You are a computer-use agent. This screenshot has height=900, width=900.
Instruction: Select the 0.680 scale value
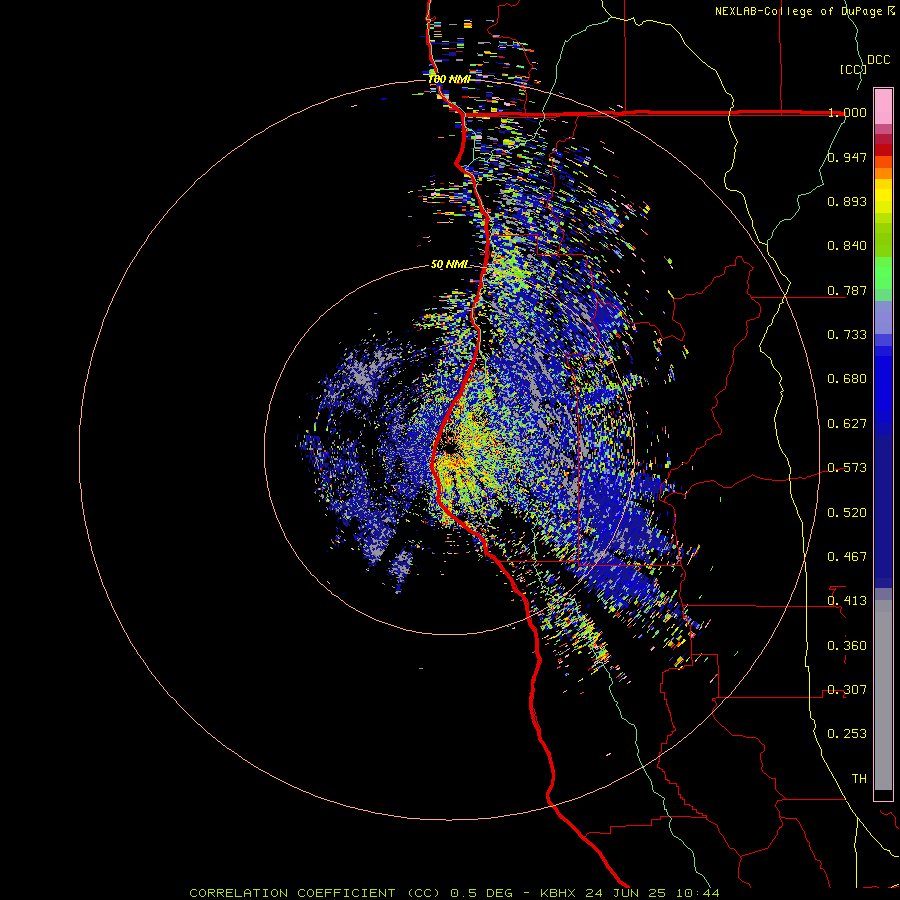(x=847, y=379)
